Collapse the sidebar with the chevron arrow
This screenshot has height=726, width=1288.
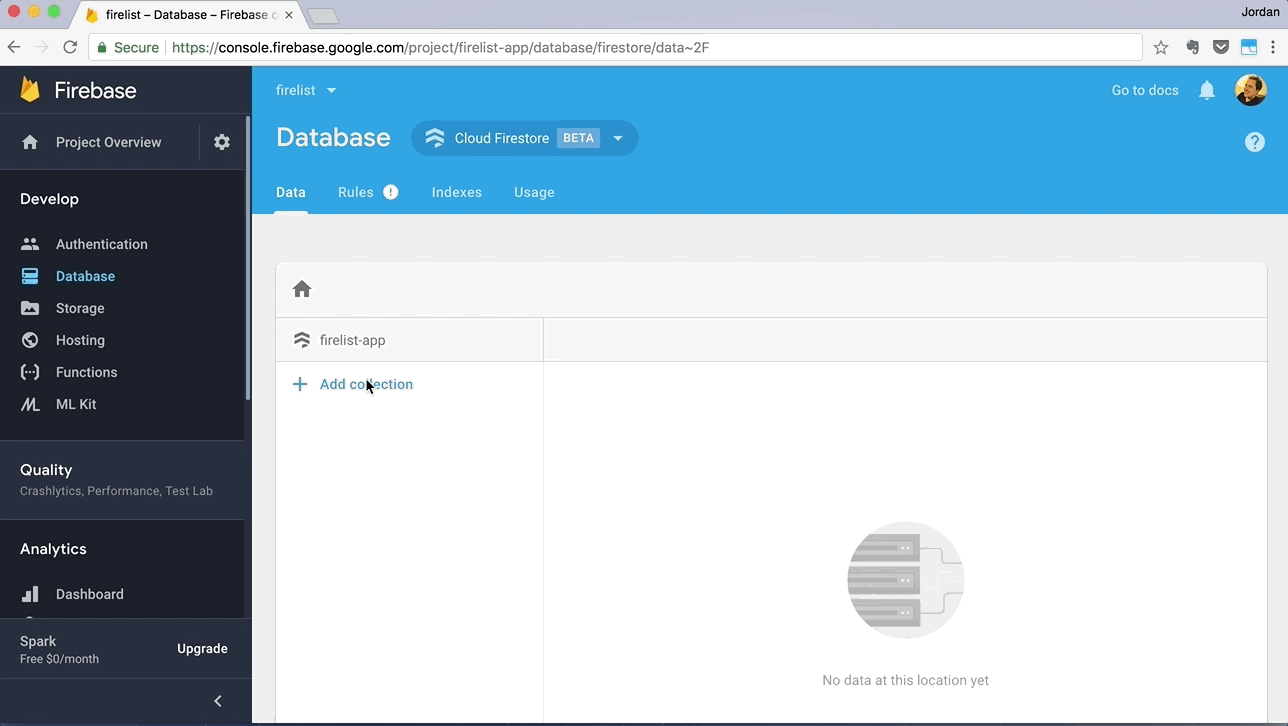pyautogui.click(x=218, y=701)
